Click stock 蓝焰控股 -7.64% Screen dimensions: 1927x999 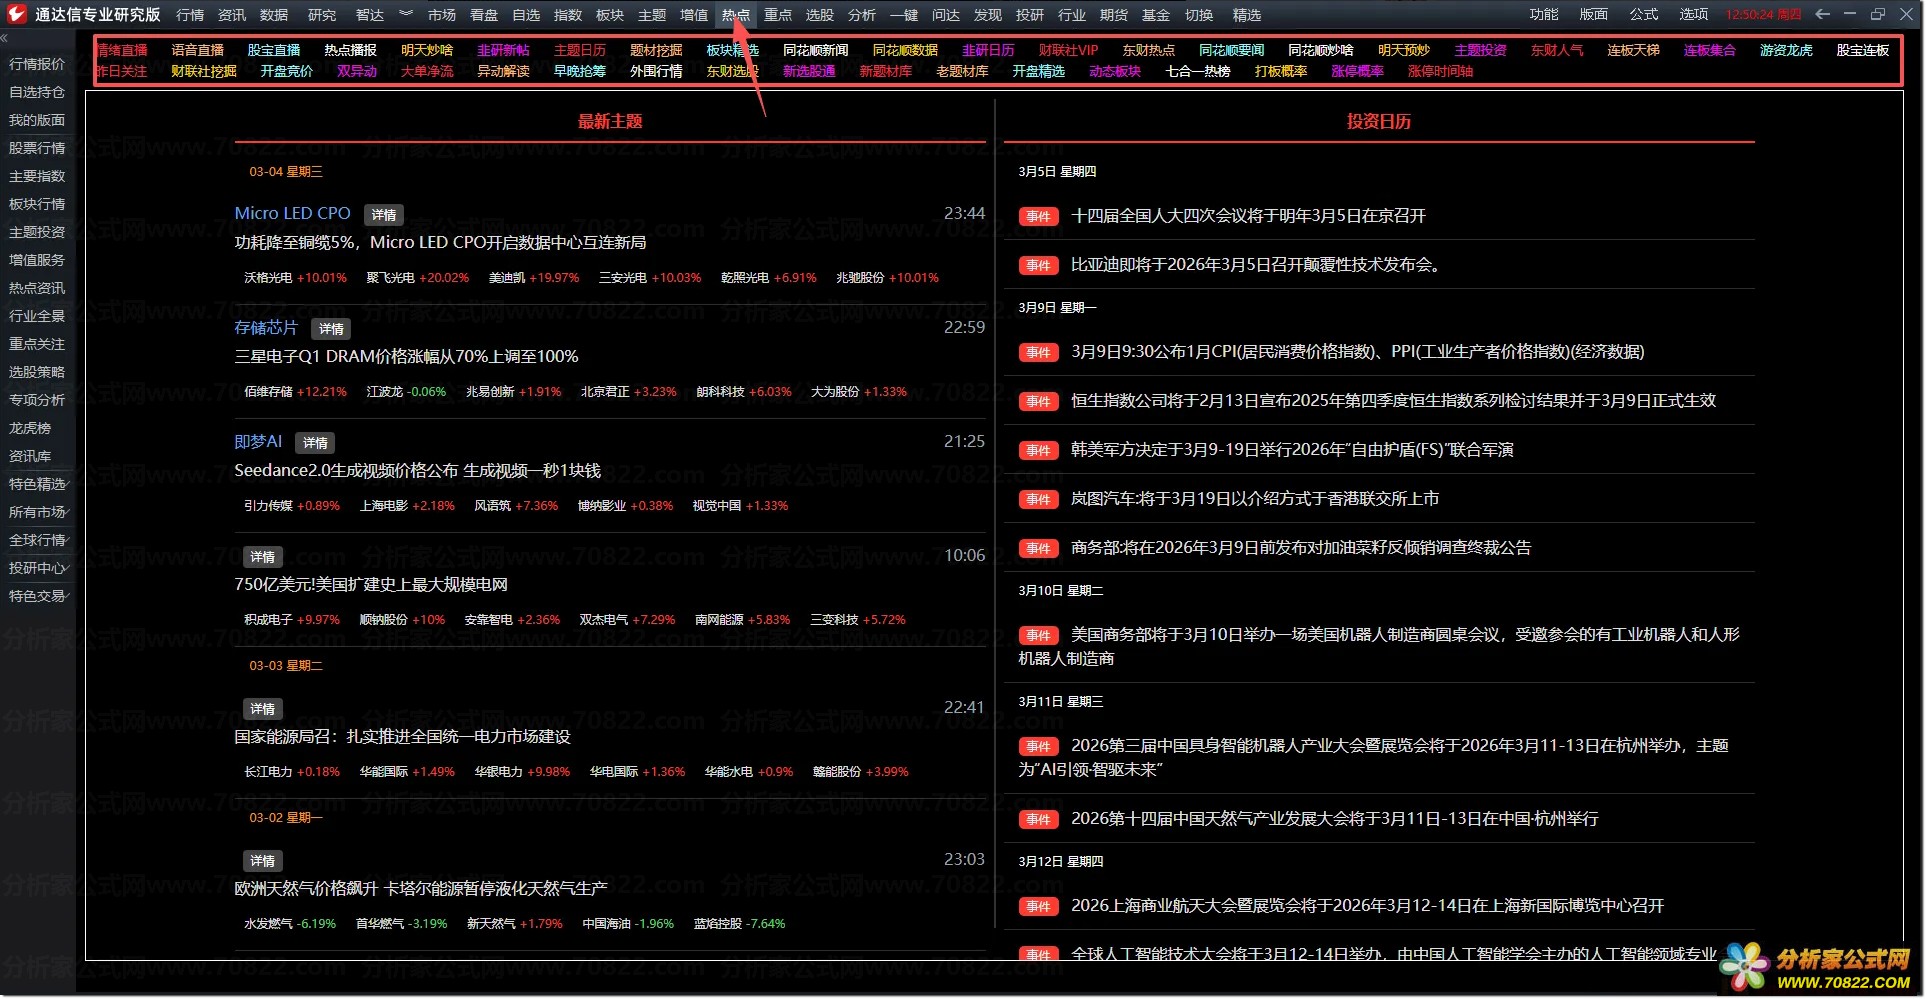pyautogui.click(x=739, y=924)
